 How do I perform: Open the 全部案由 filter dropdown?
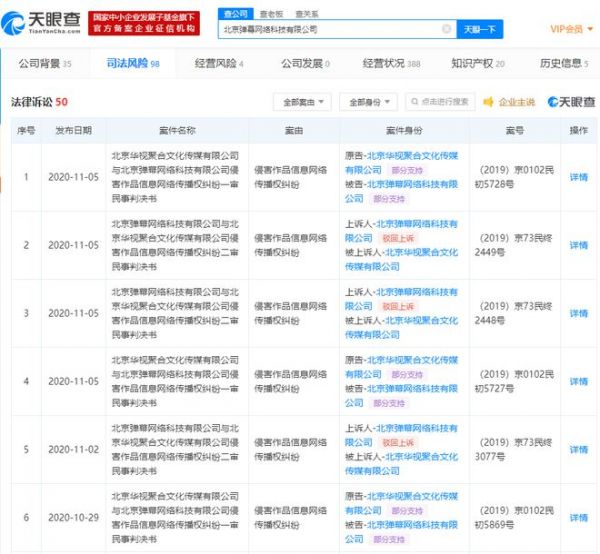point(302,102)
